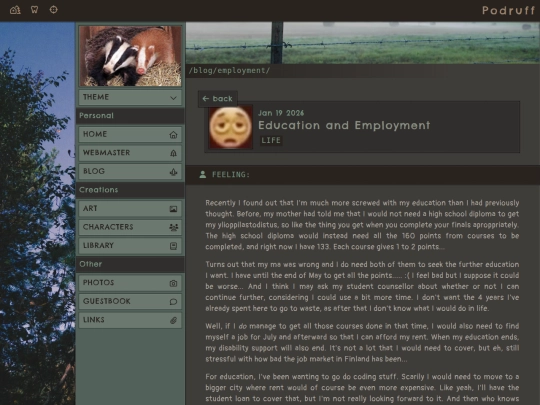Click the Personal section heading
Image resolution: width=540 pixels, height=405 pixels.
coord(96,116)
